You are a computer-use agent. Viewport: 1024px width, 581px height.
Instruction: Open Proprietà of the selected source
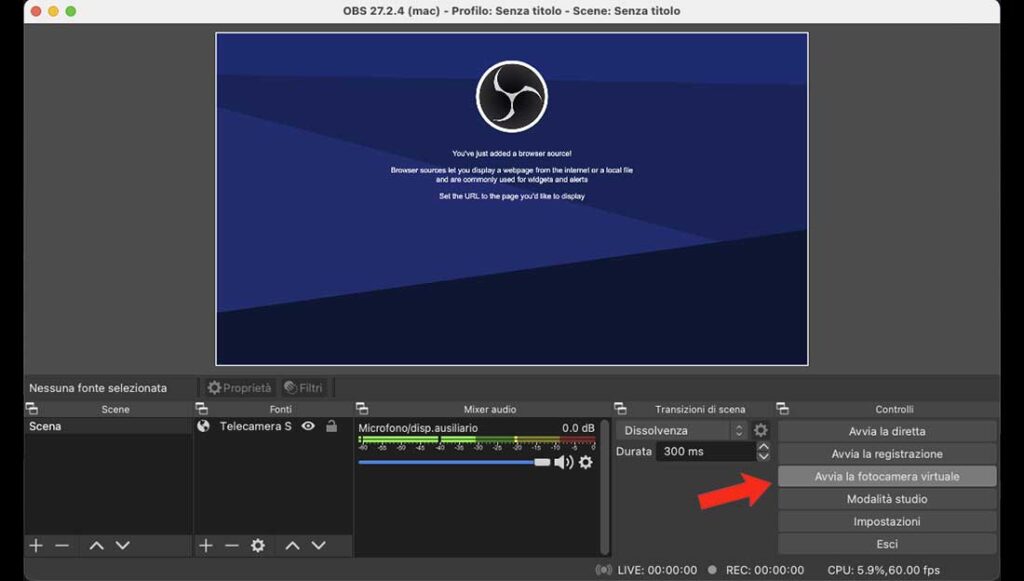239,388
